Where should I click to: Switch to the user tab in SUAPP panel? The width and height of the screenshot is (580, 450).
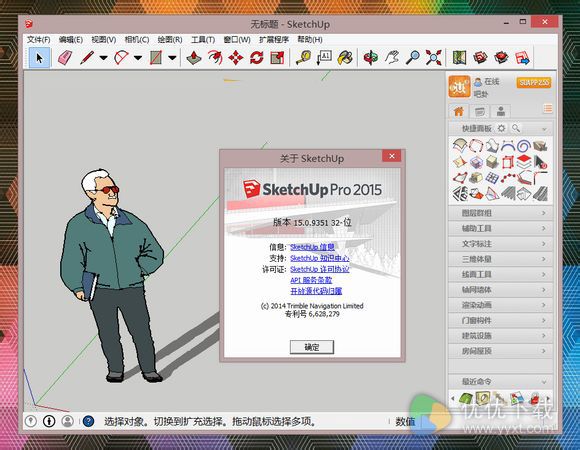point(501,111)
